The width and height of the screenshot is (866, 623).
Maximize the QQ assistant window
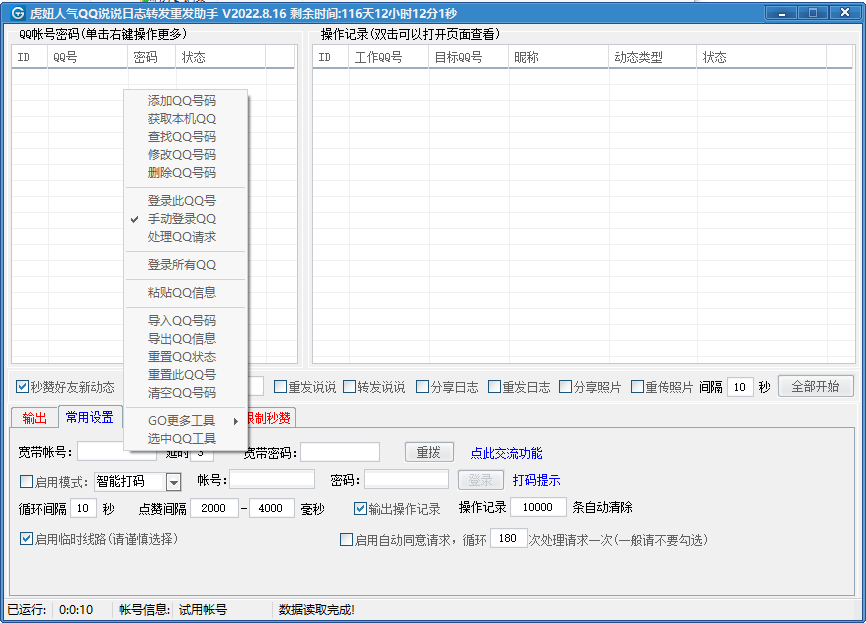(x=812, y=13)
